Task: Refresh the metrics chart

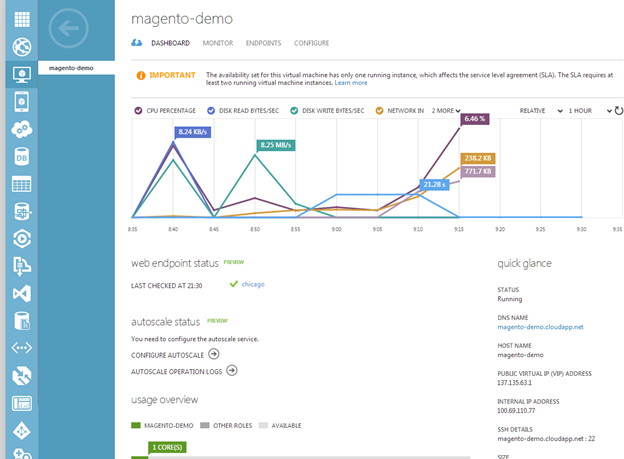Action: coord(617,110)
